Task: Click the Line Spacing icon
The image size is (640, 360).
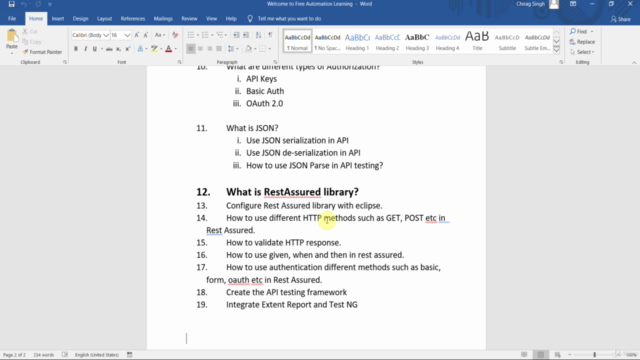Action: [x=231, y=49]
